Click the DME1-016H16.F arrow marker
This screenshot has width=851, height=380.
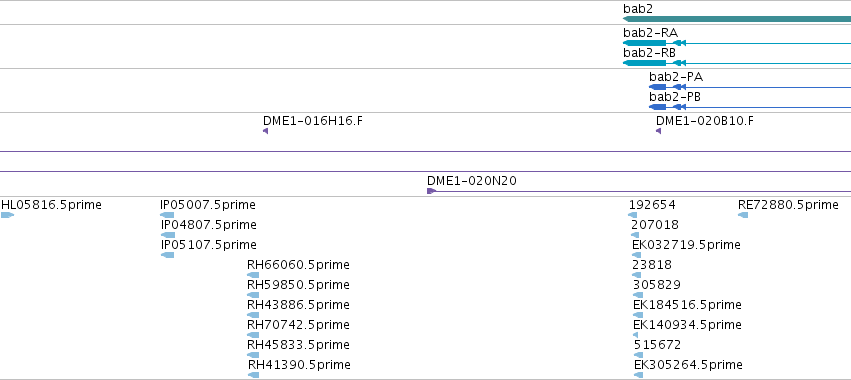[265, 131]
